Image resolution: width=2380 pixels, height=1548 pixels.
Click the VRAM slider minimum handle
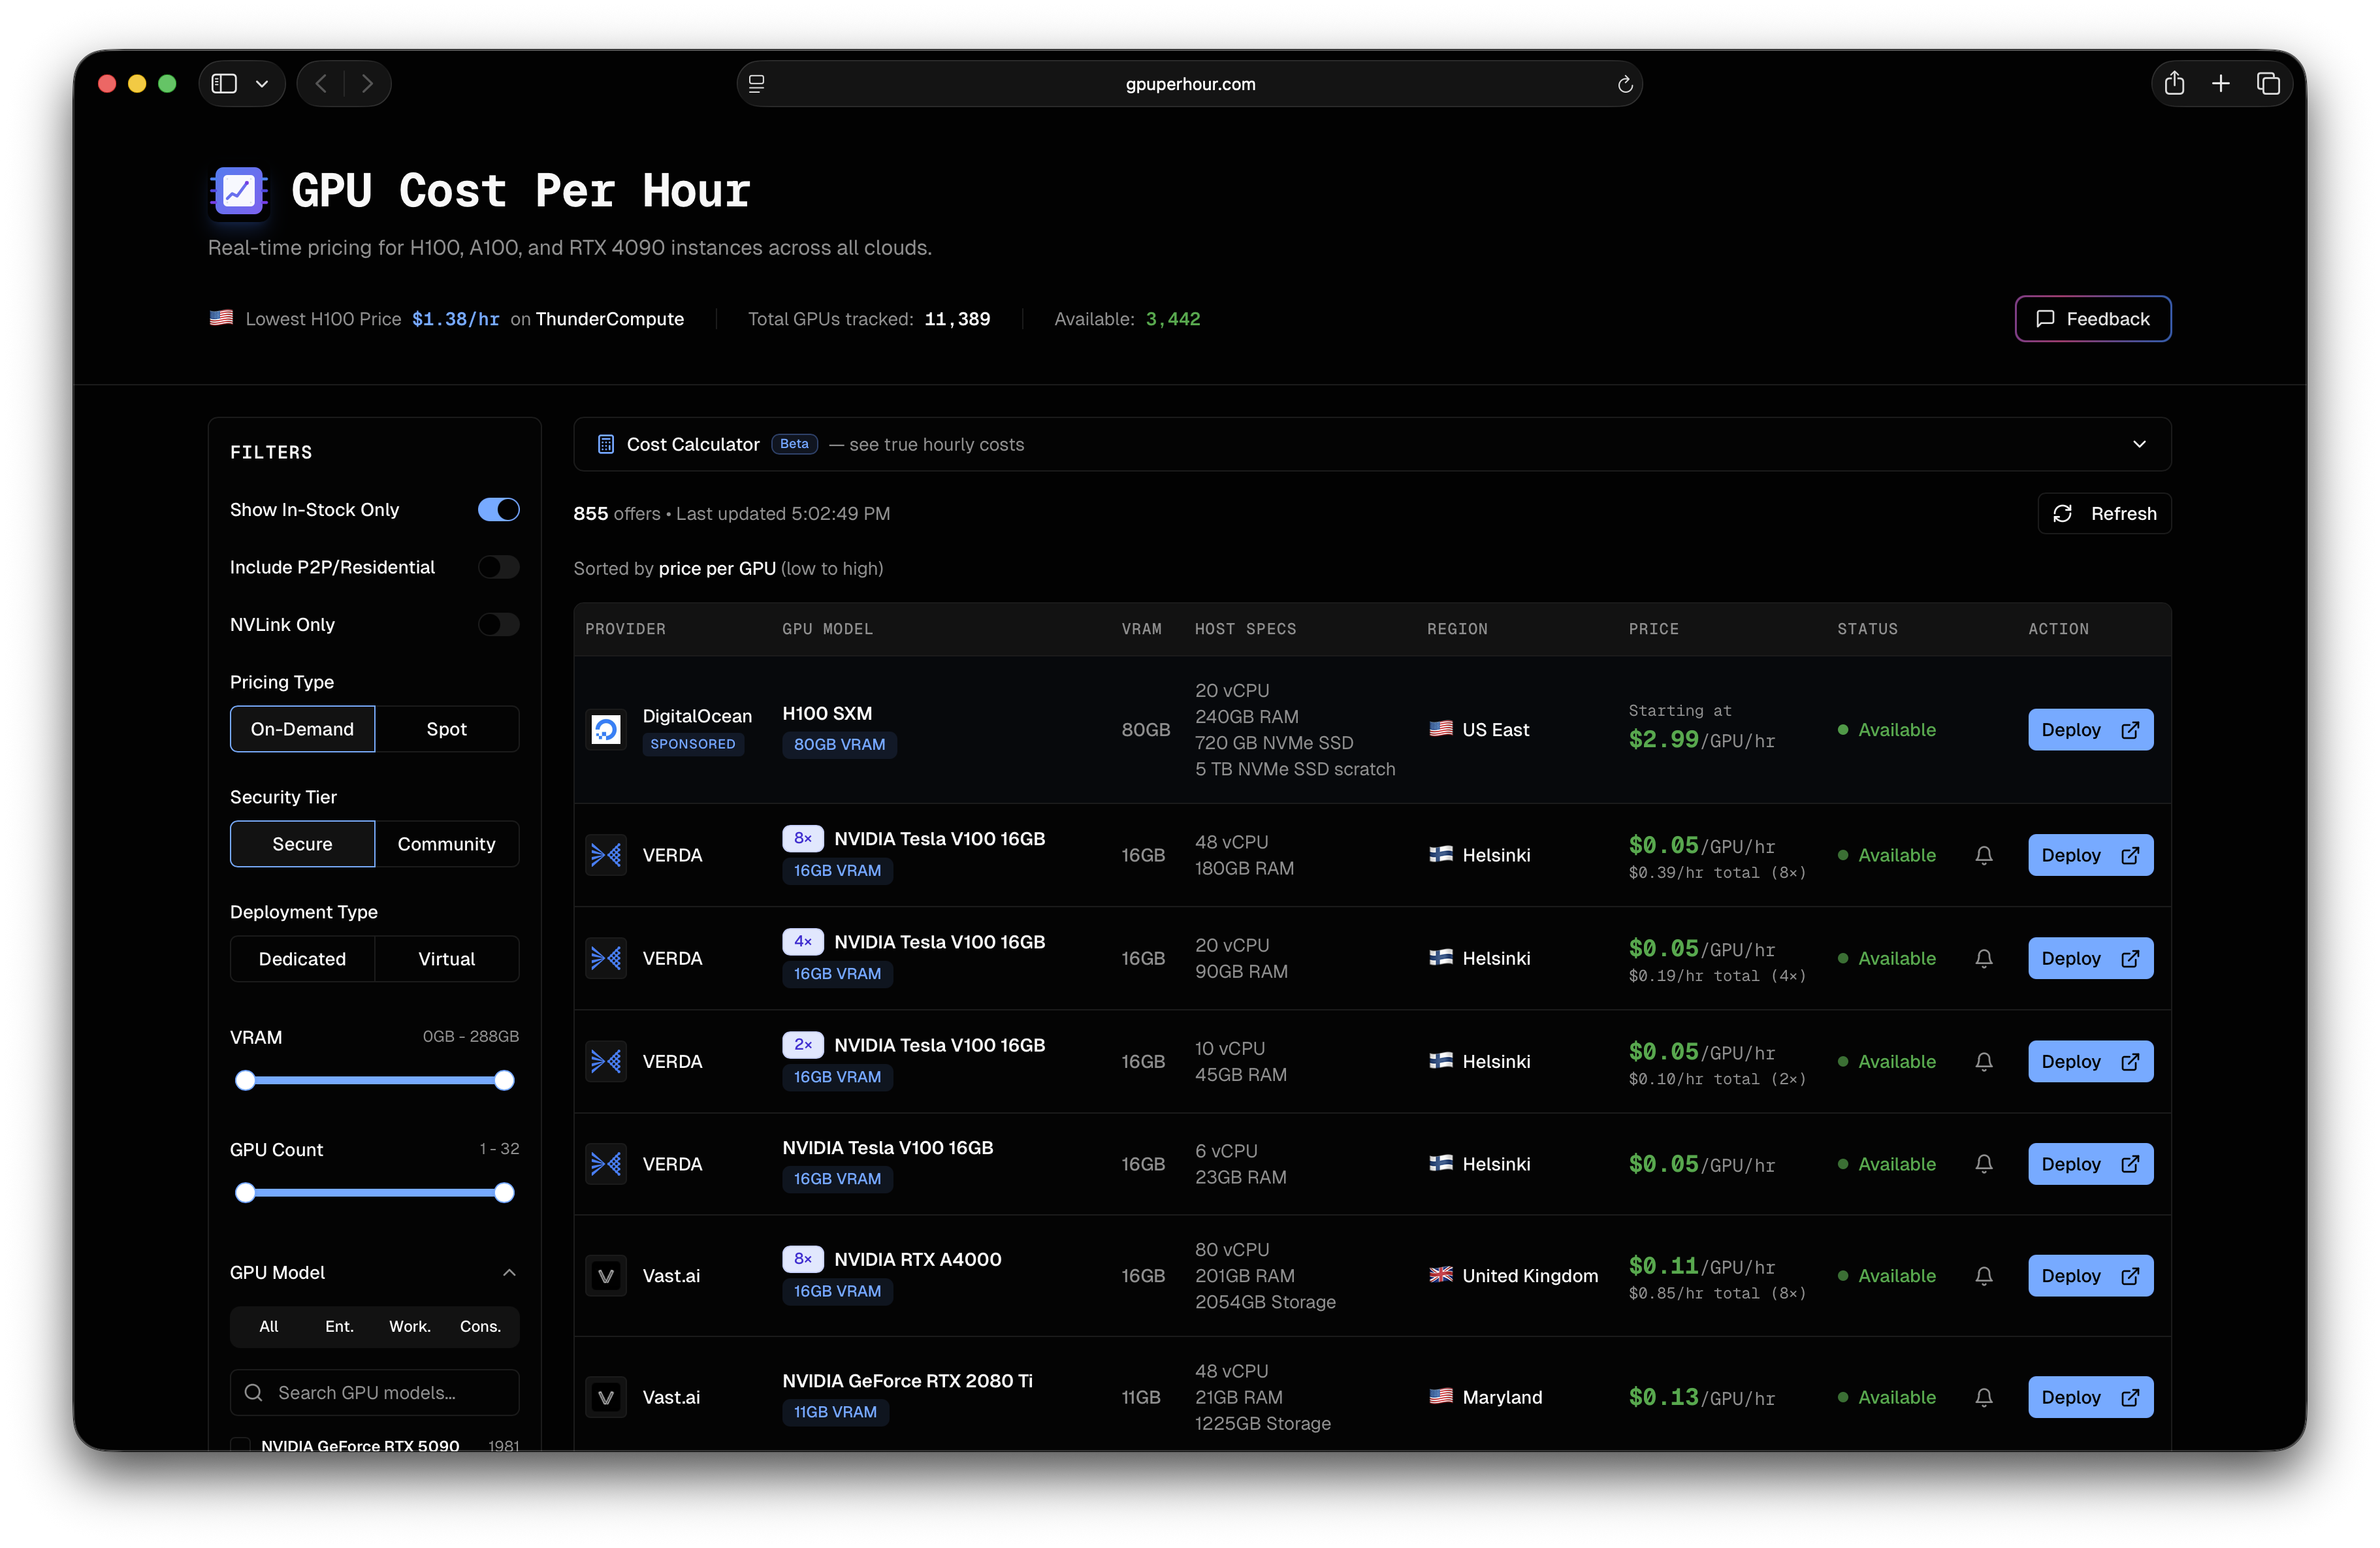(x=245, y=1080)
